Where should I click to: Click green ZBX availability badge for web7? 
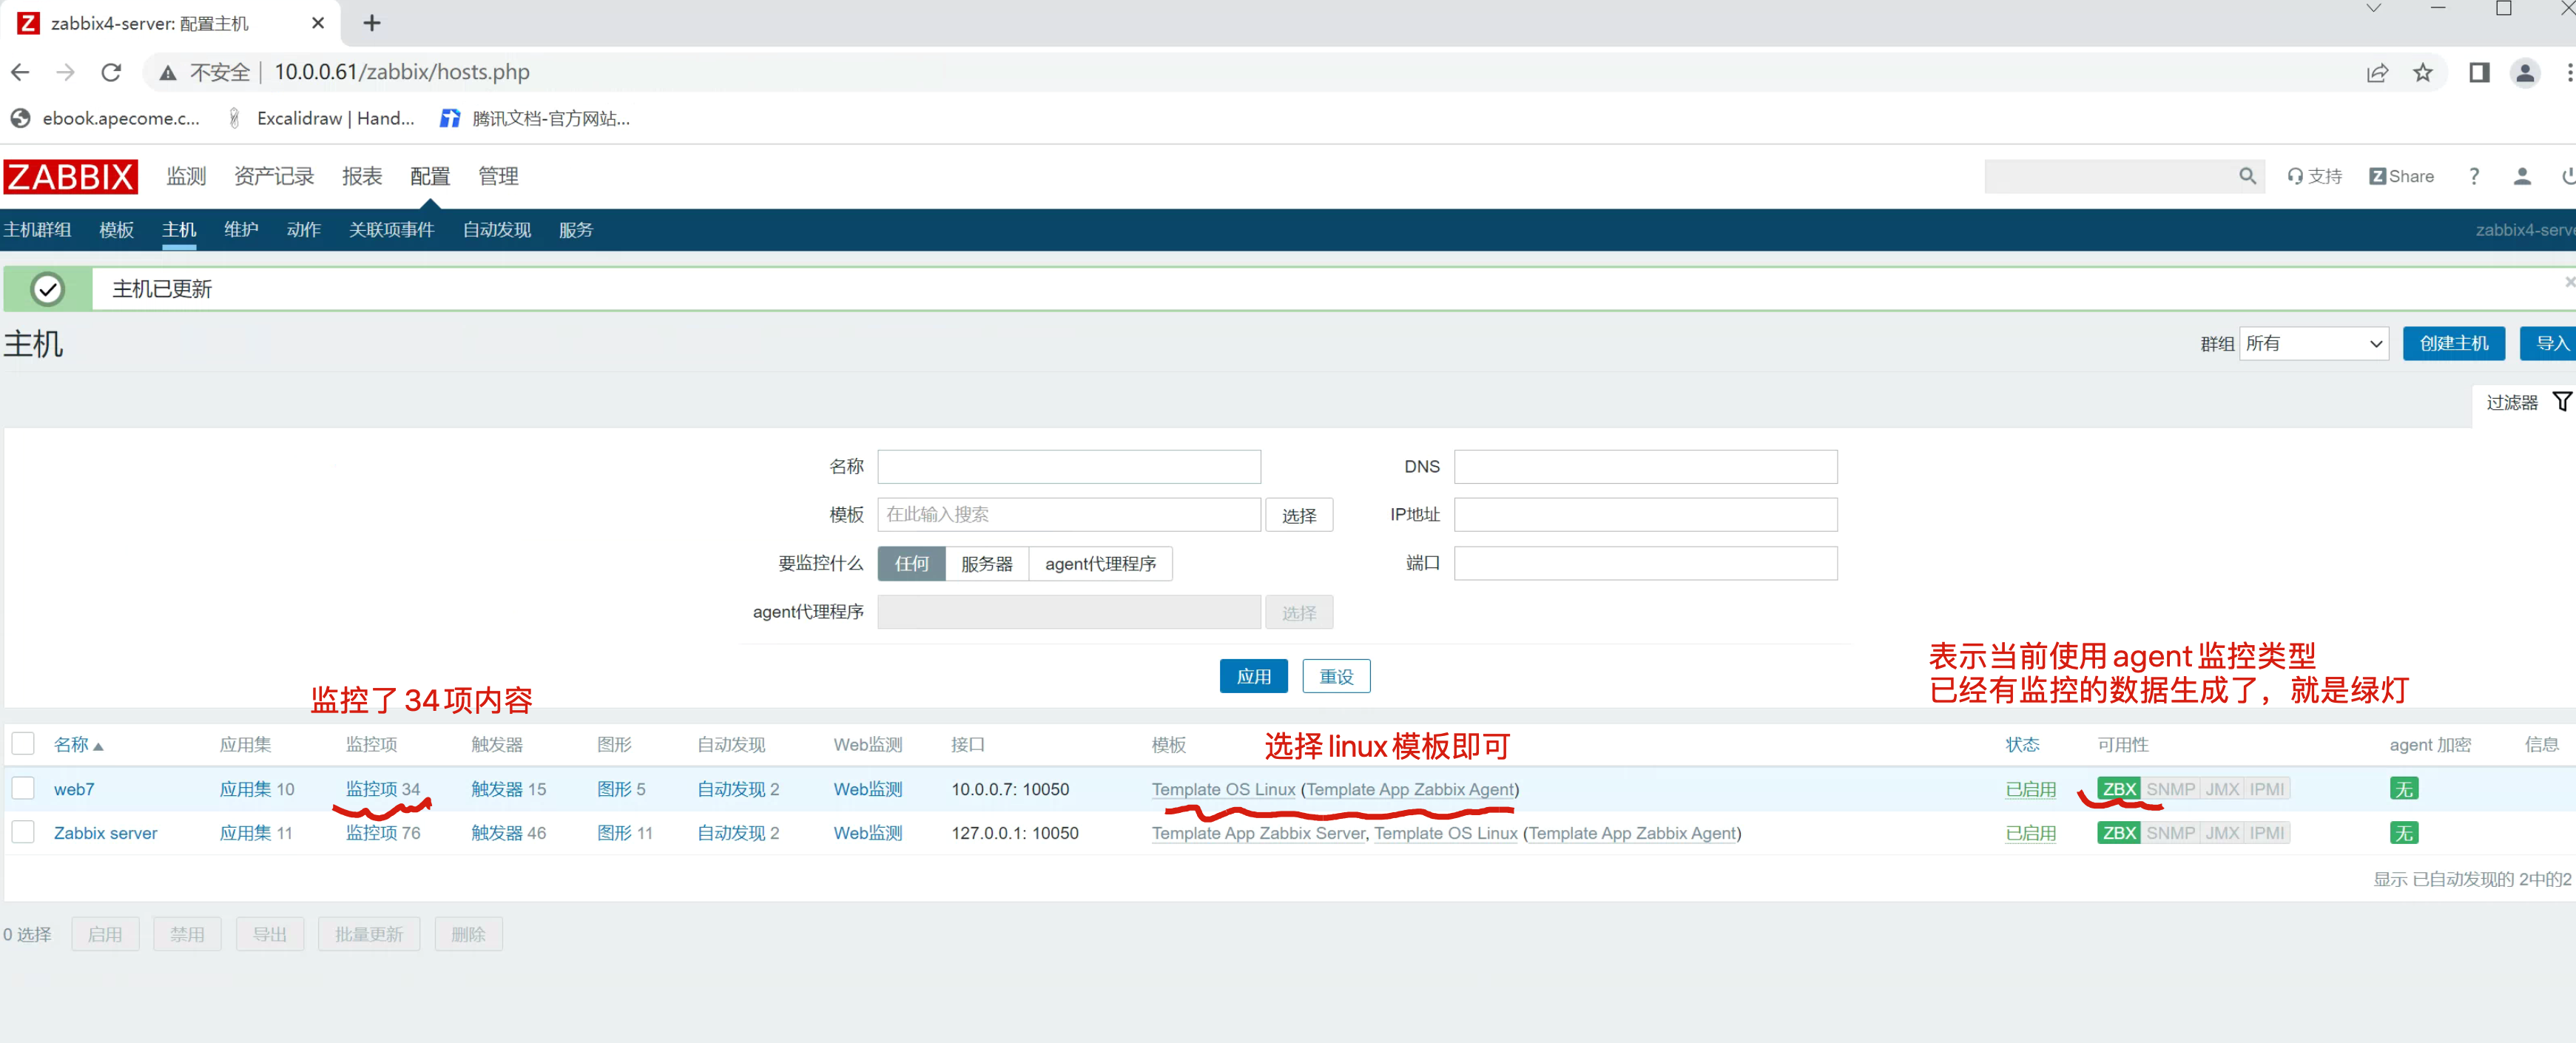[x=2118, y=789]
